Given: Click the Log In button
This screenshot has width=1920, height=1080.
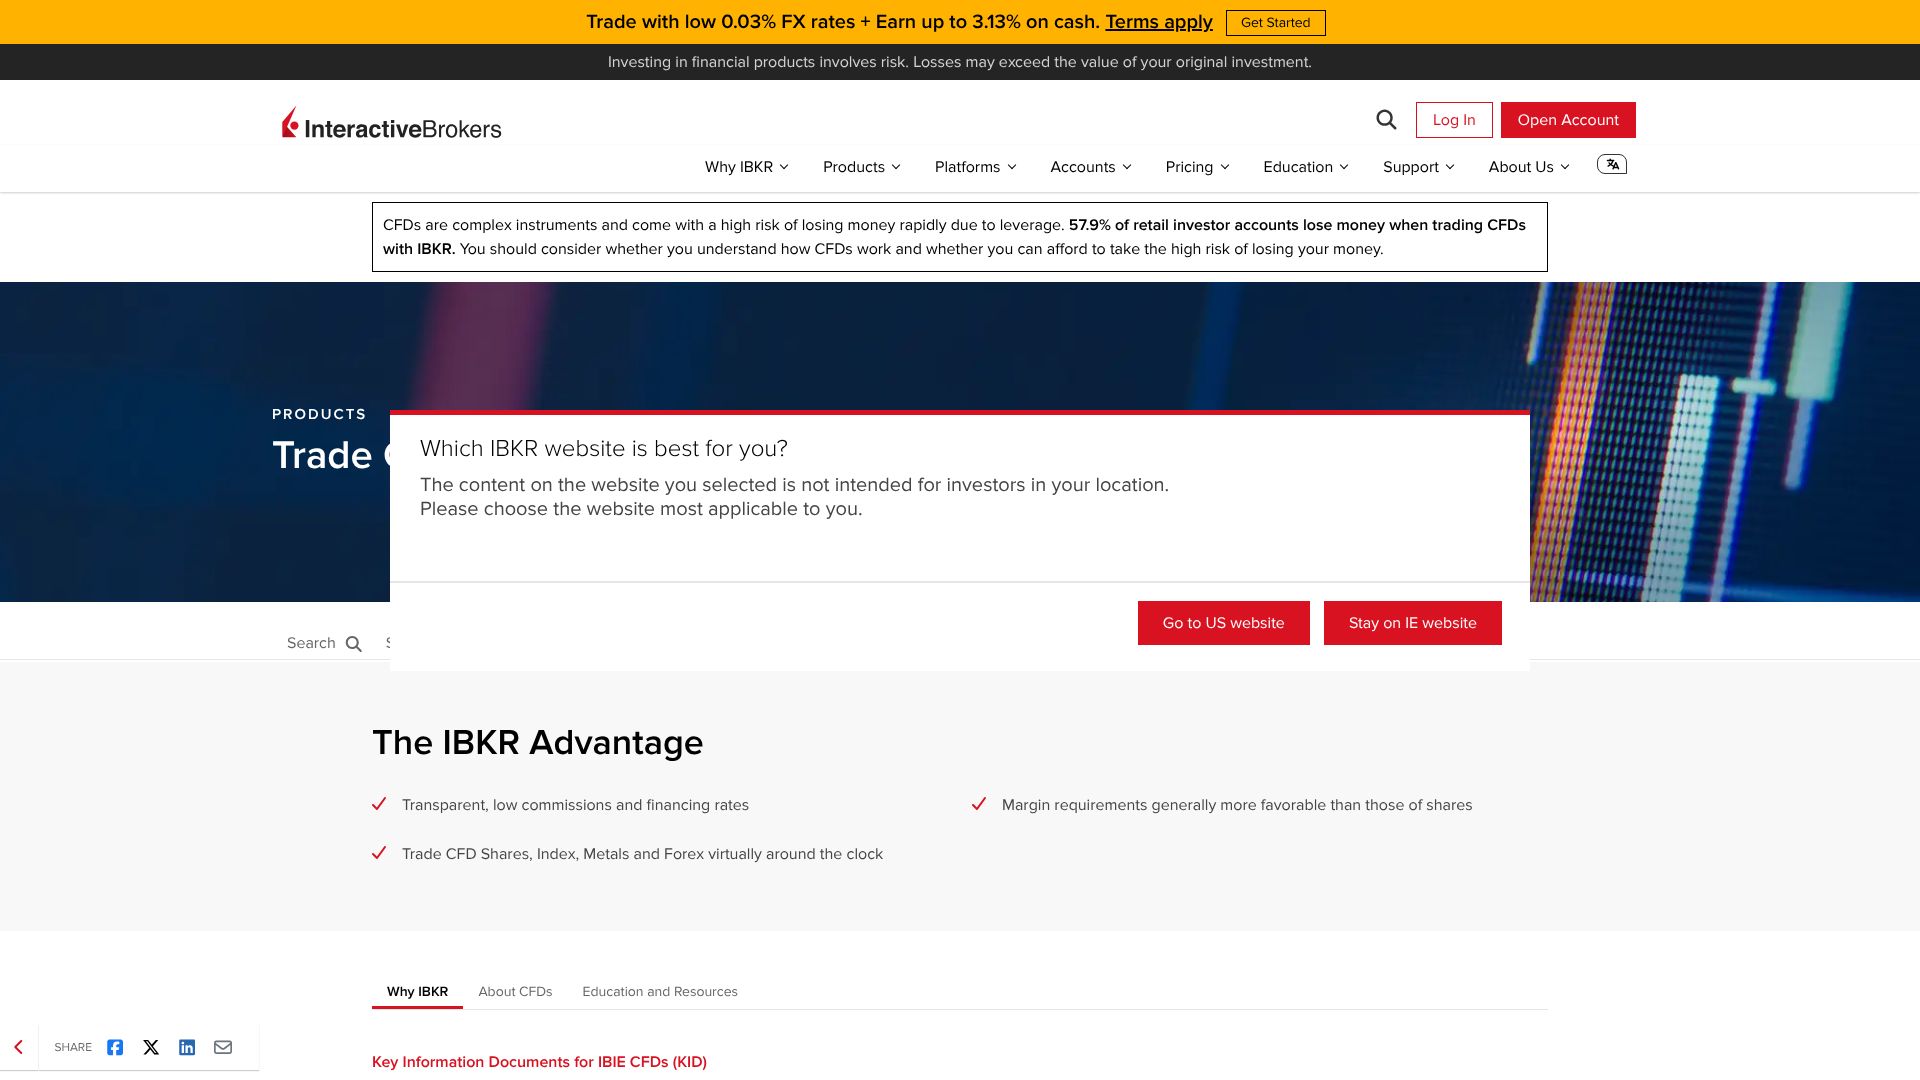Looking at the screenshot, I should point(1454,120).
